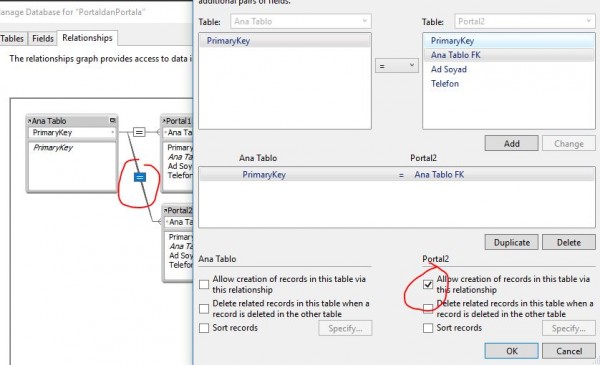600x365 pixels.
Task: Click Ad Soyad field in Portal1 graph box
Action: tap(180, 166)
